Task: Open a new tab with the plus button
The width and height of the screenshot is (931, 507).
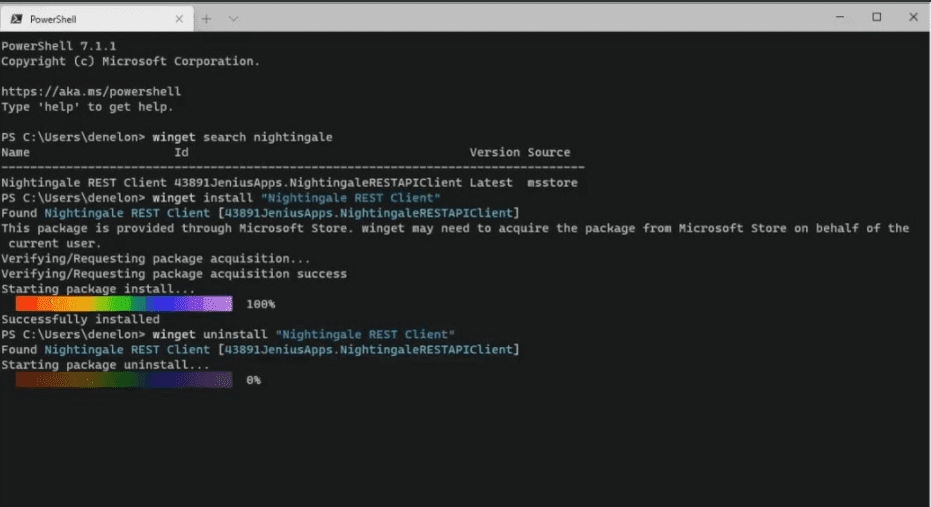Action: coord(207,18)
